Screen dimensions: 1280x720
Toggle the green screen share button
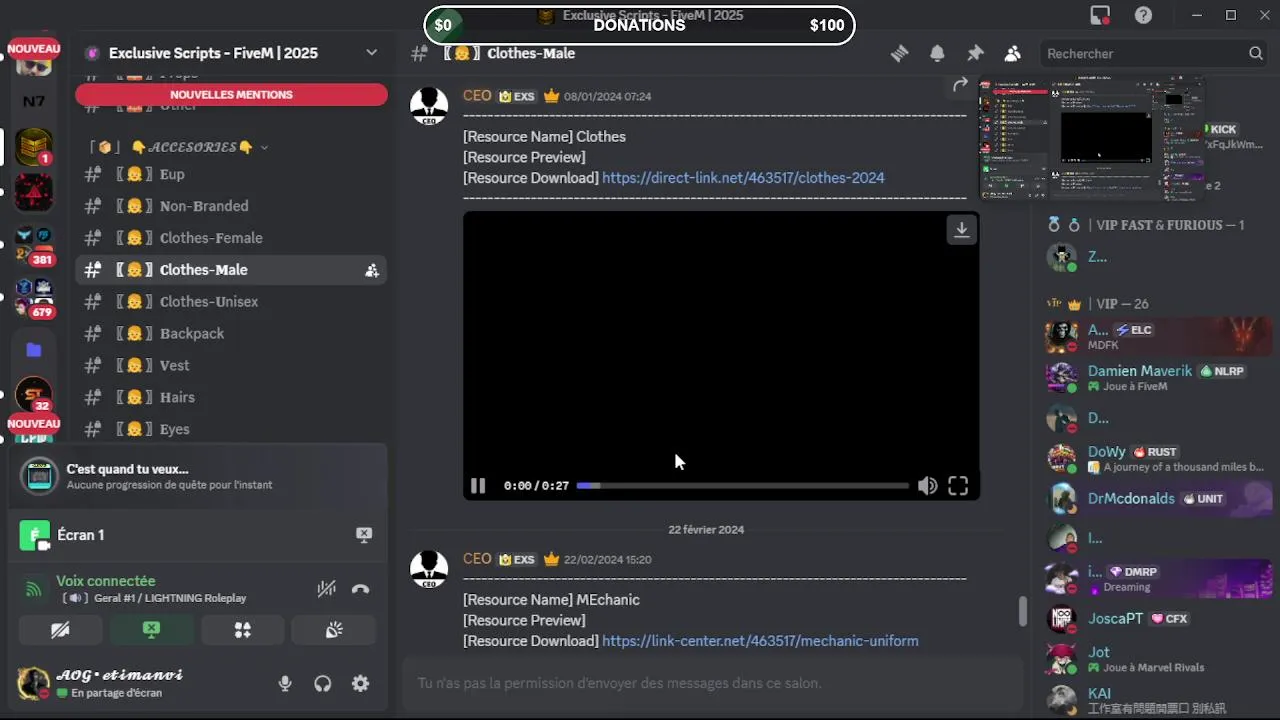(151, 630)
